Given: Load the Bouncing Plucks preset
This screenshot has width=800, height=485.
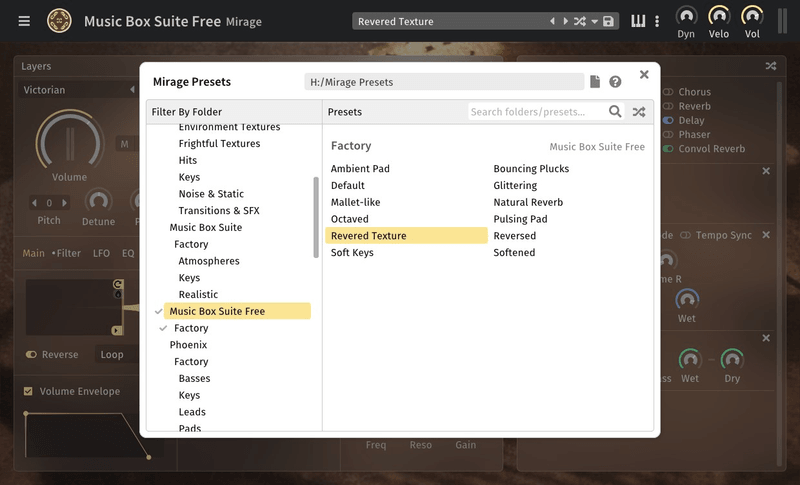Looking at the screenshot, I should [x=531, y=168].
